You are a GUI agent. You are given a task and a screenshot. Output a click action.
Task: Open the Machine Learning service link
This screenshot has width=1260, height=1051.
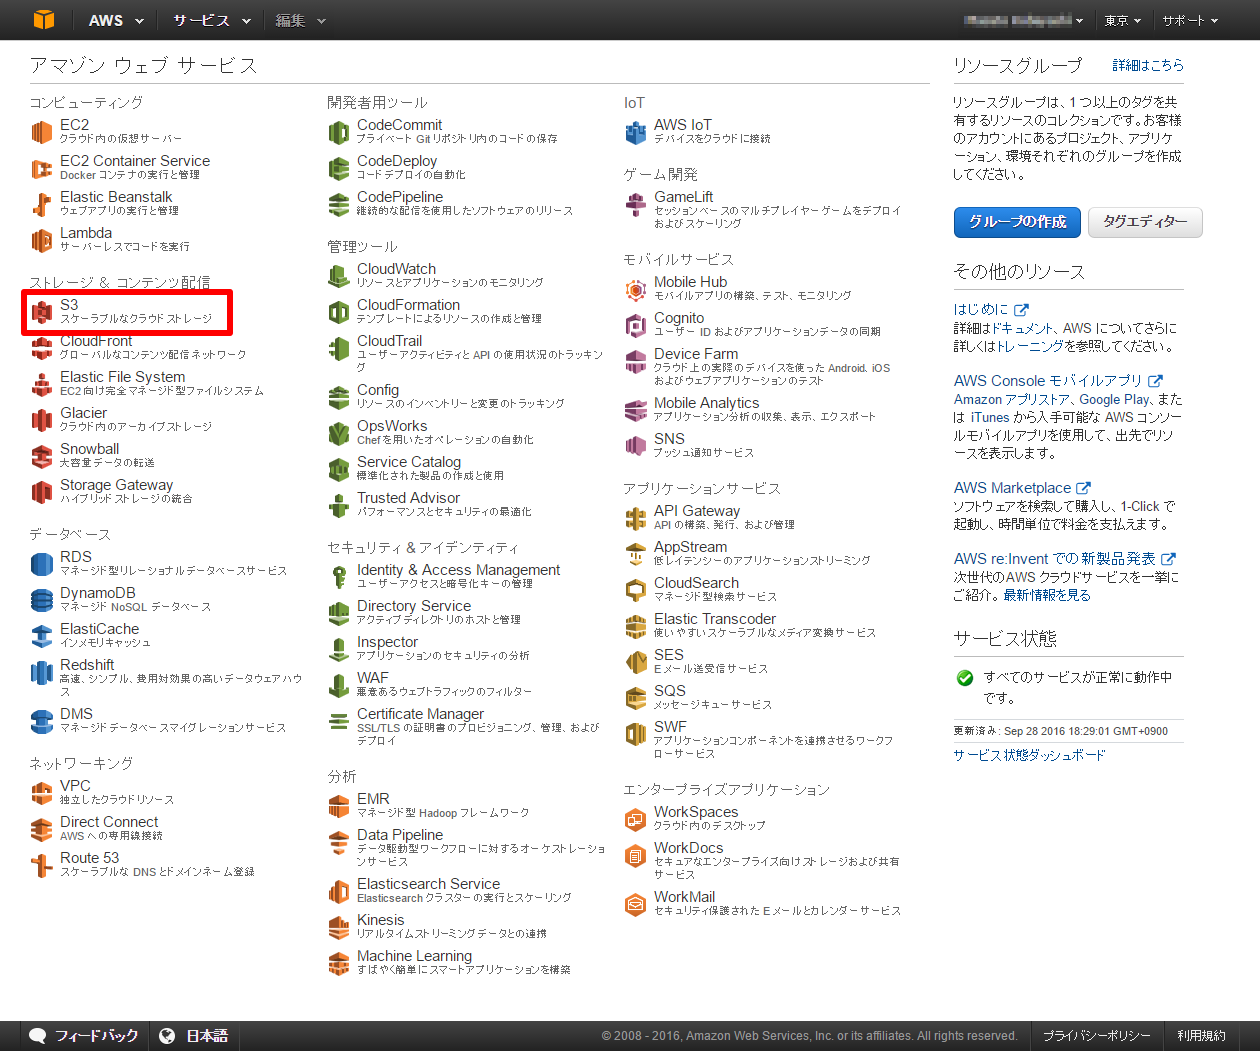(x=414, y=956)
